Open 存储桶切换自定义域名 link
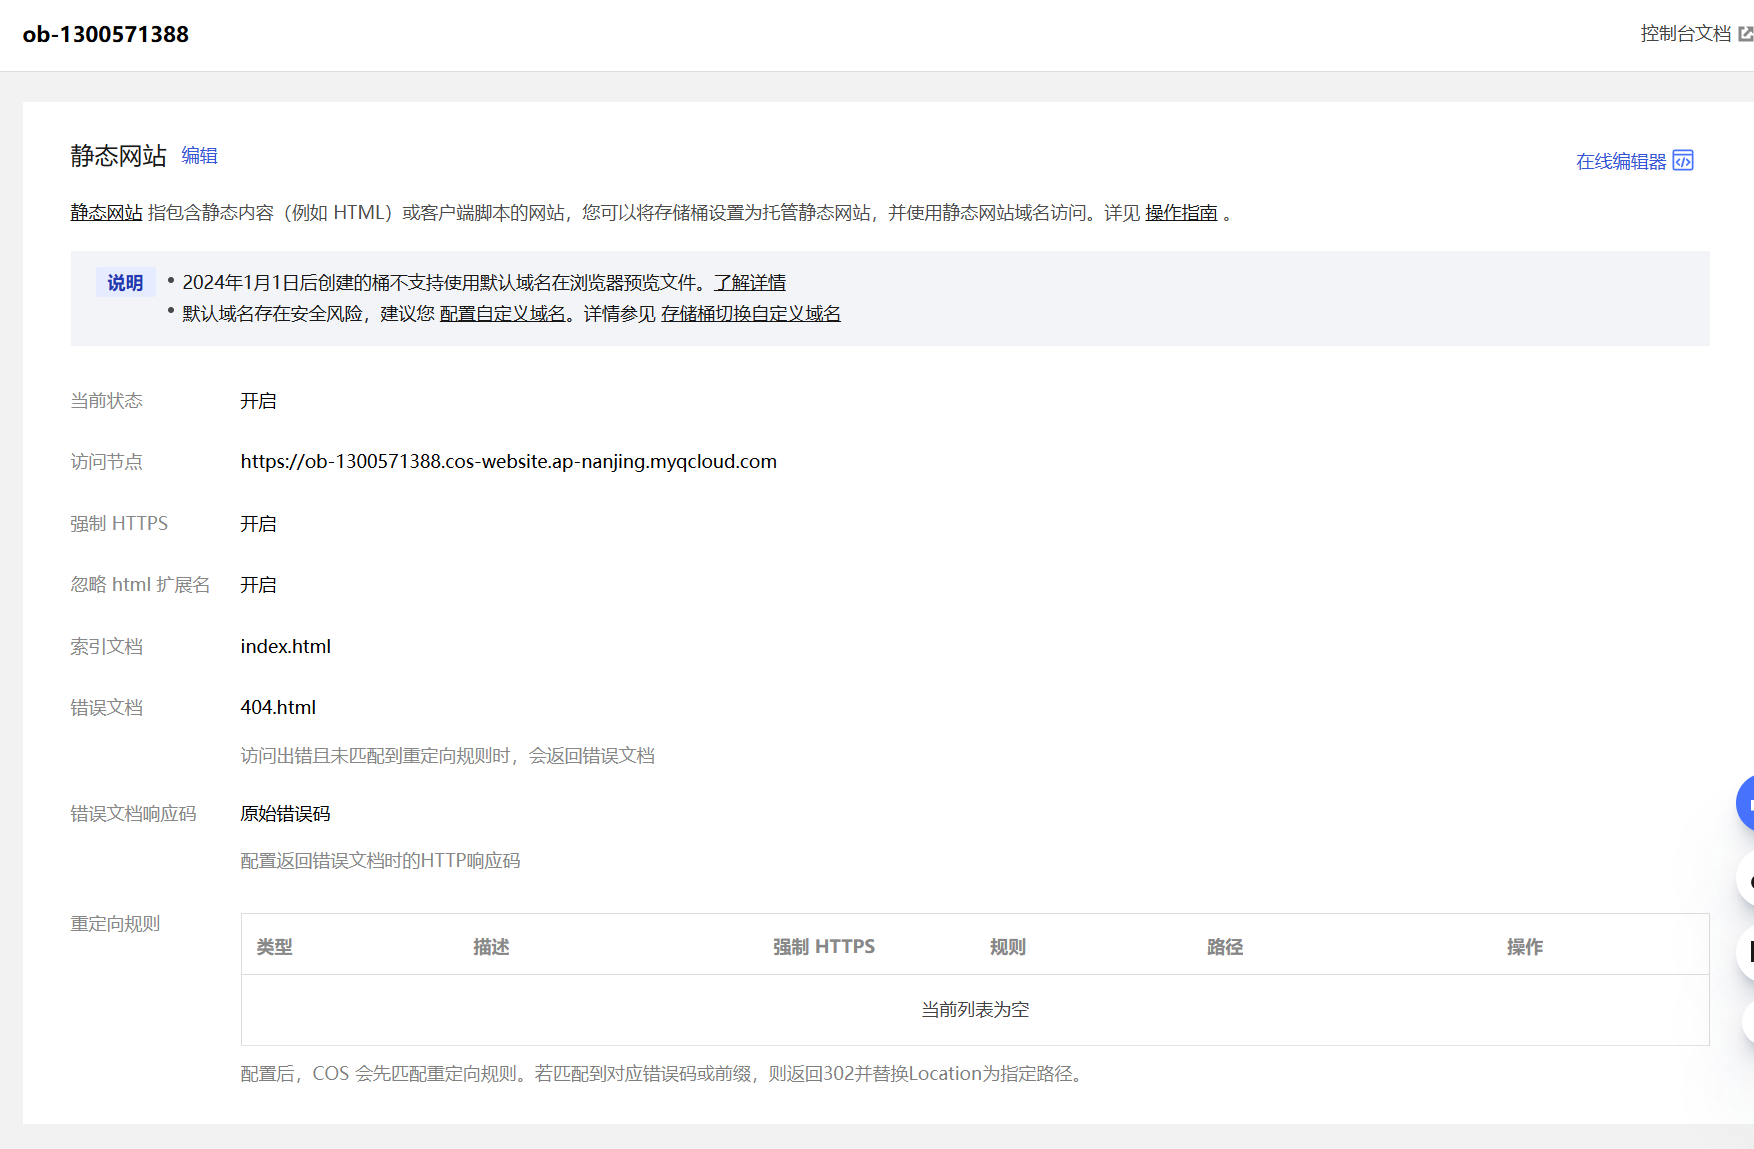Image resolution: width=1754 pixels, height=1149 pixels. coord(751,314)
